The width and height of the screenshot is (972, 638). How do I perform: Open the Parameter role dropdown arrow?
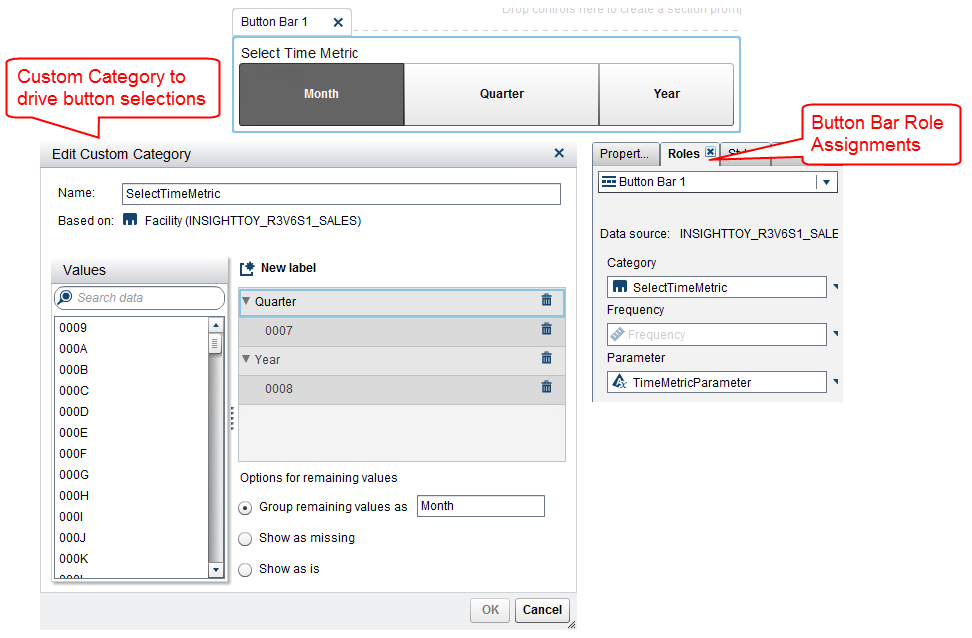coord(836,381)
